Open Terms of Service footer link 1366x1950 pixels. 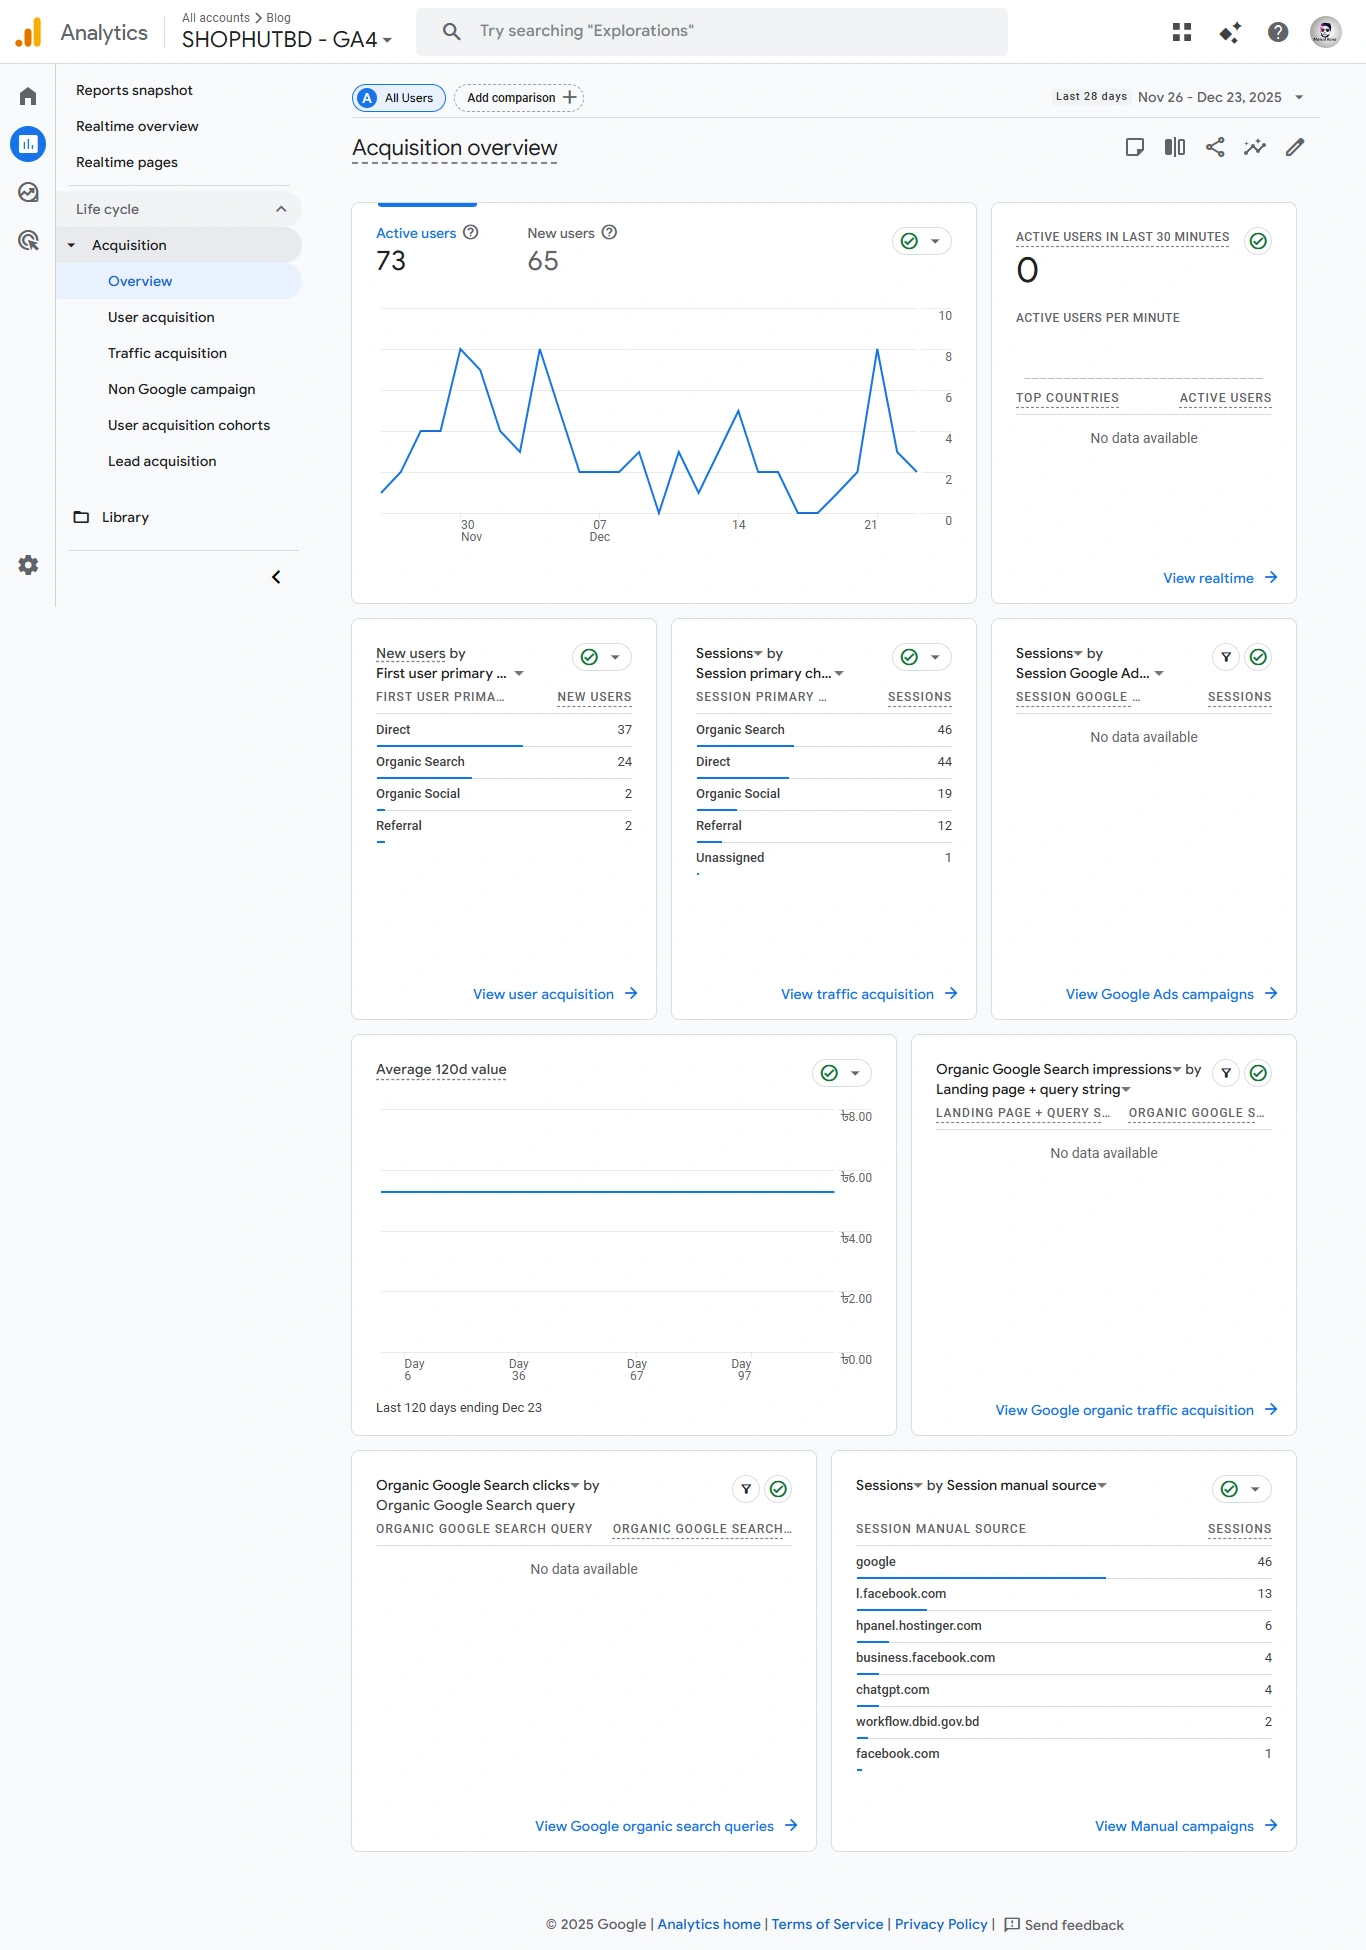tap(827, 1924)
